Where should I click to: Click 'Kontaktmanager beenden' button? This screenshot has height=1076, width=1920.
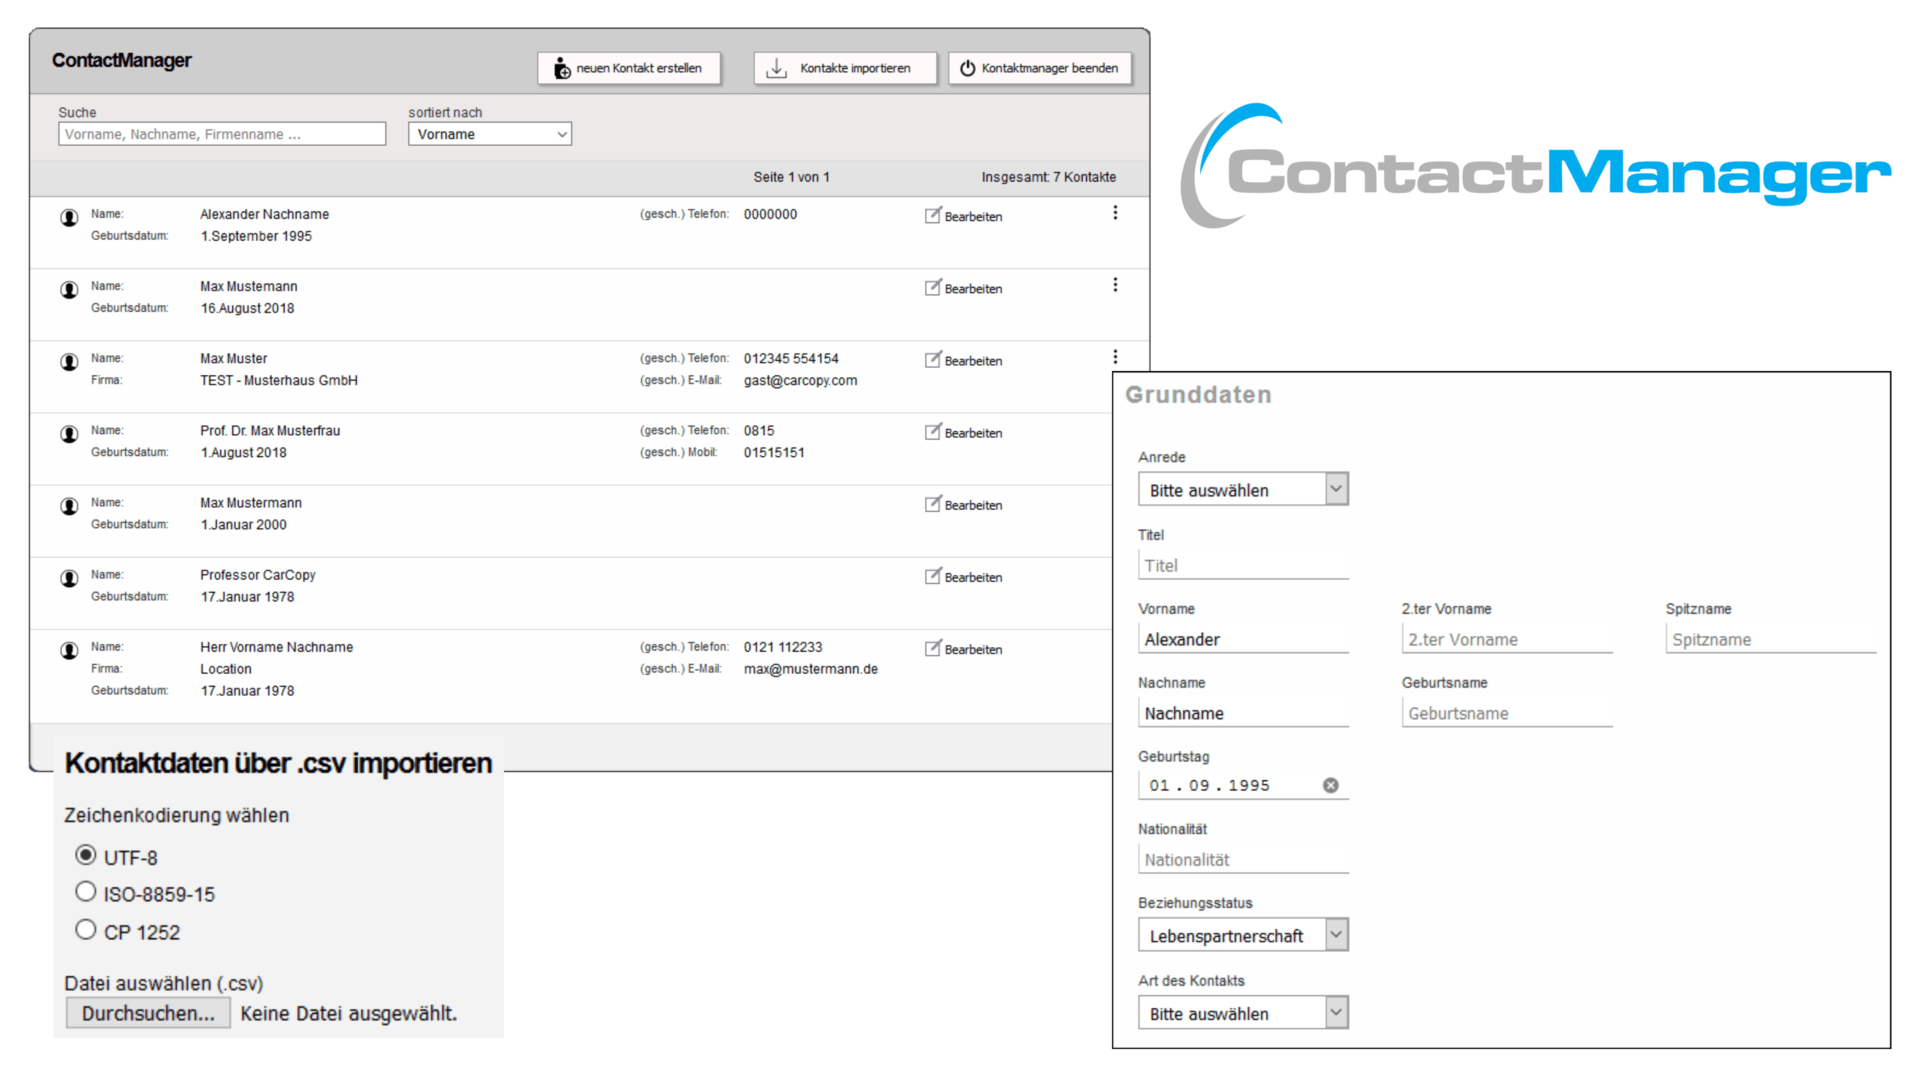pyautogui.click(x=1040, y=68)
